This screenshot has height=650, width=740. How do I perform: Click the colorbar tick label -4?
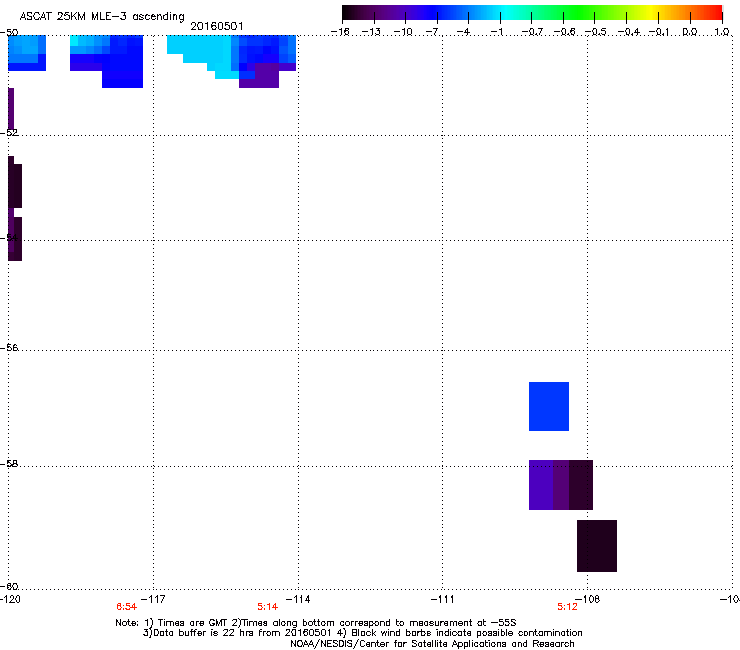coord(463,32)
